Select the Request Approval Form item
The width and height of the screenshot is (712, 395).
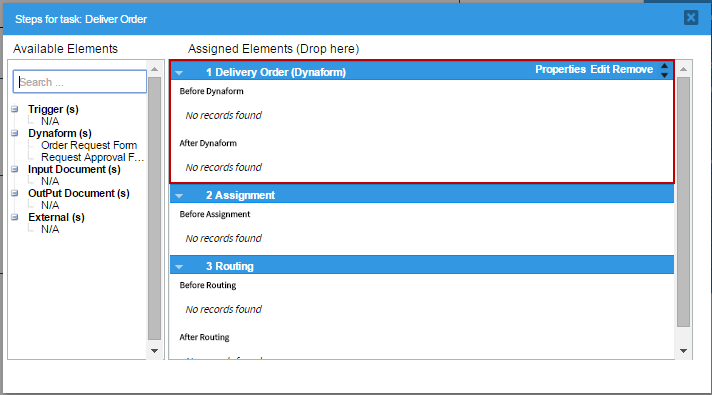pos(92,157)
